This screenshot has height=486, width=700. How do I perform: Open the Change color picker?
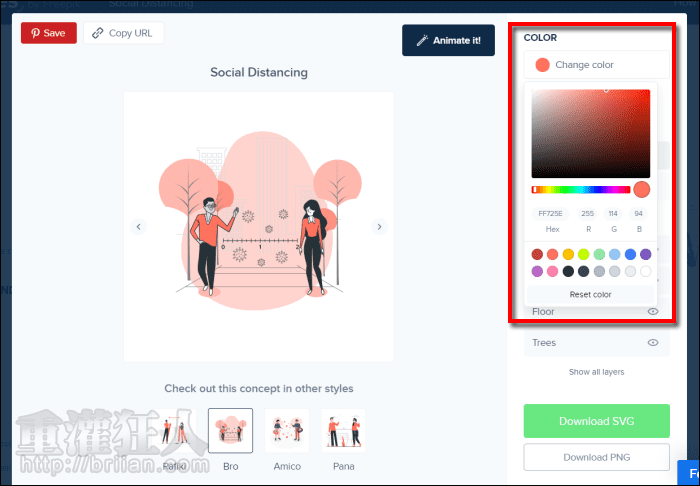[x=596, y=65]
